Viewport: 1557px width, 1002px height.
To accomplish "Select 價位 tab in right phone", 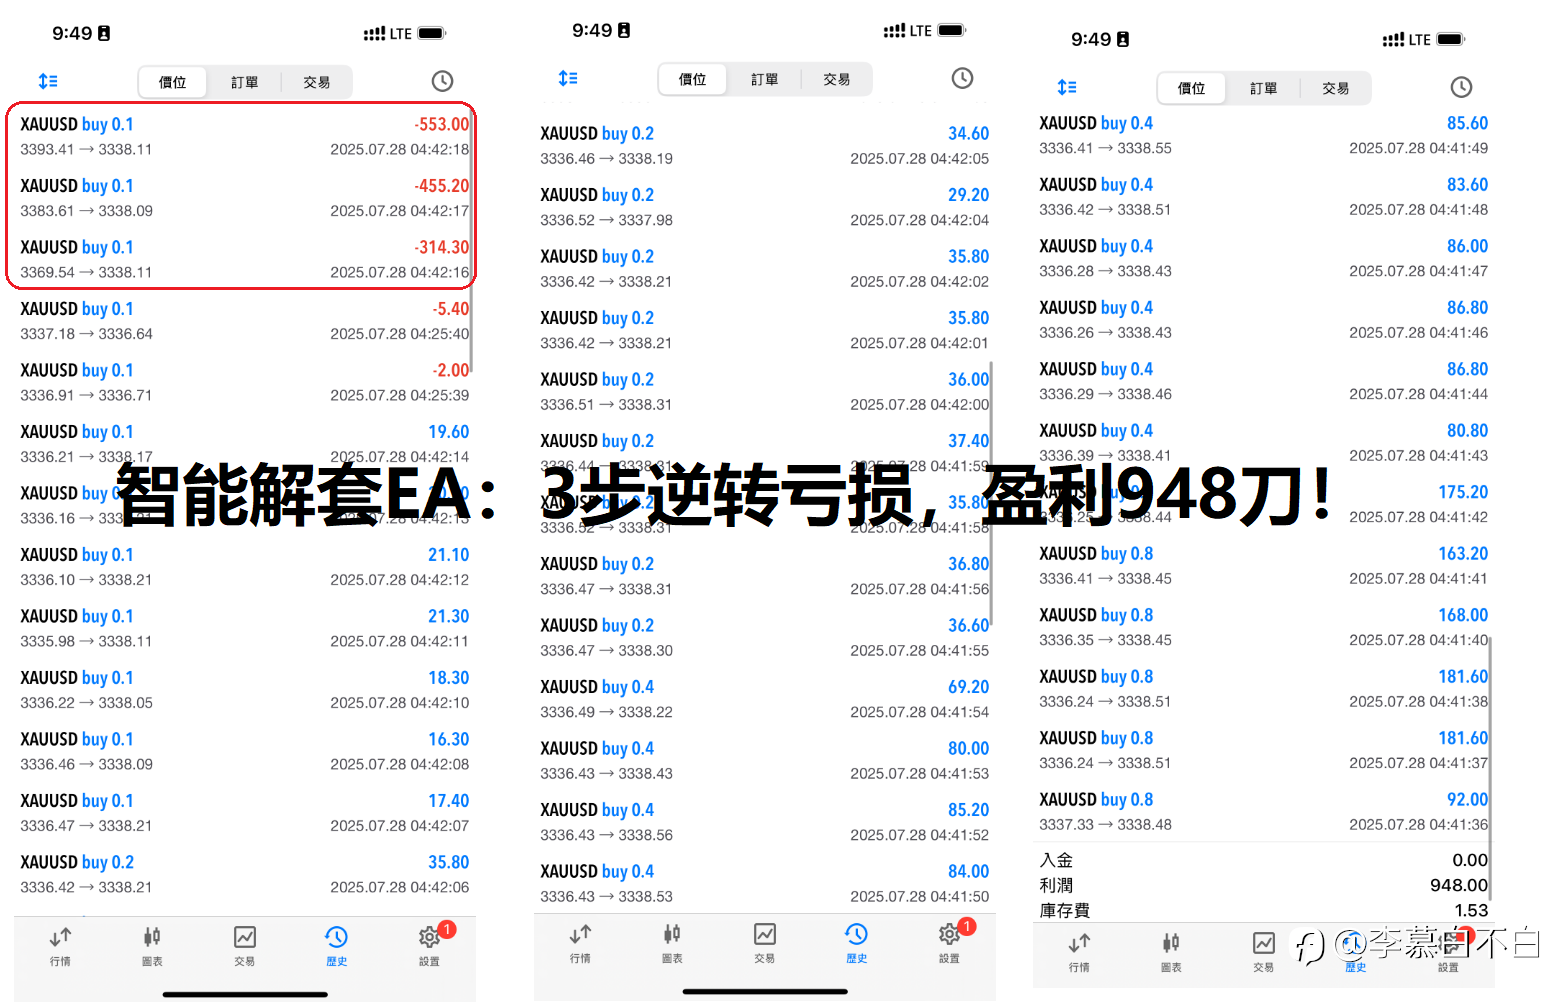I will [x=1192, y=88].
